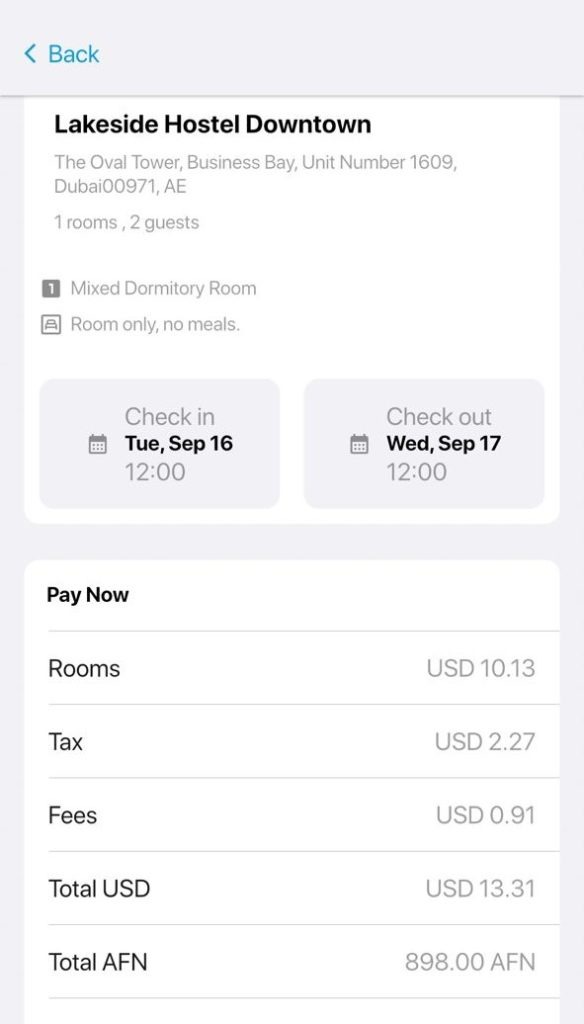Tap the room number 1 badge icon
This screenshot has width=584, height=1024.
(51, 288)
